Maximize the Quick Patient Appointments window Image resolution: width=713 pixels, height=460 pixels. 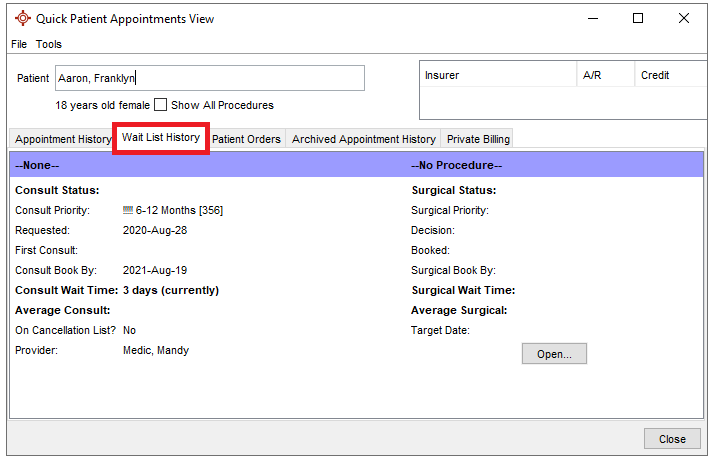pos(638,18)
